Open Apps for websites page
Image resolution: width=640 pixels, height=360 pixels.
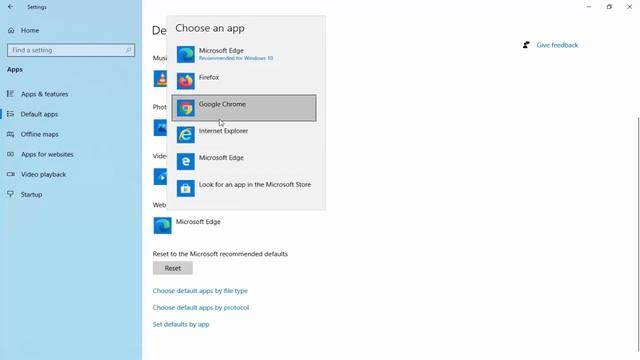(47, 154)
